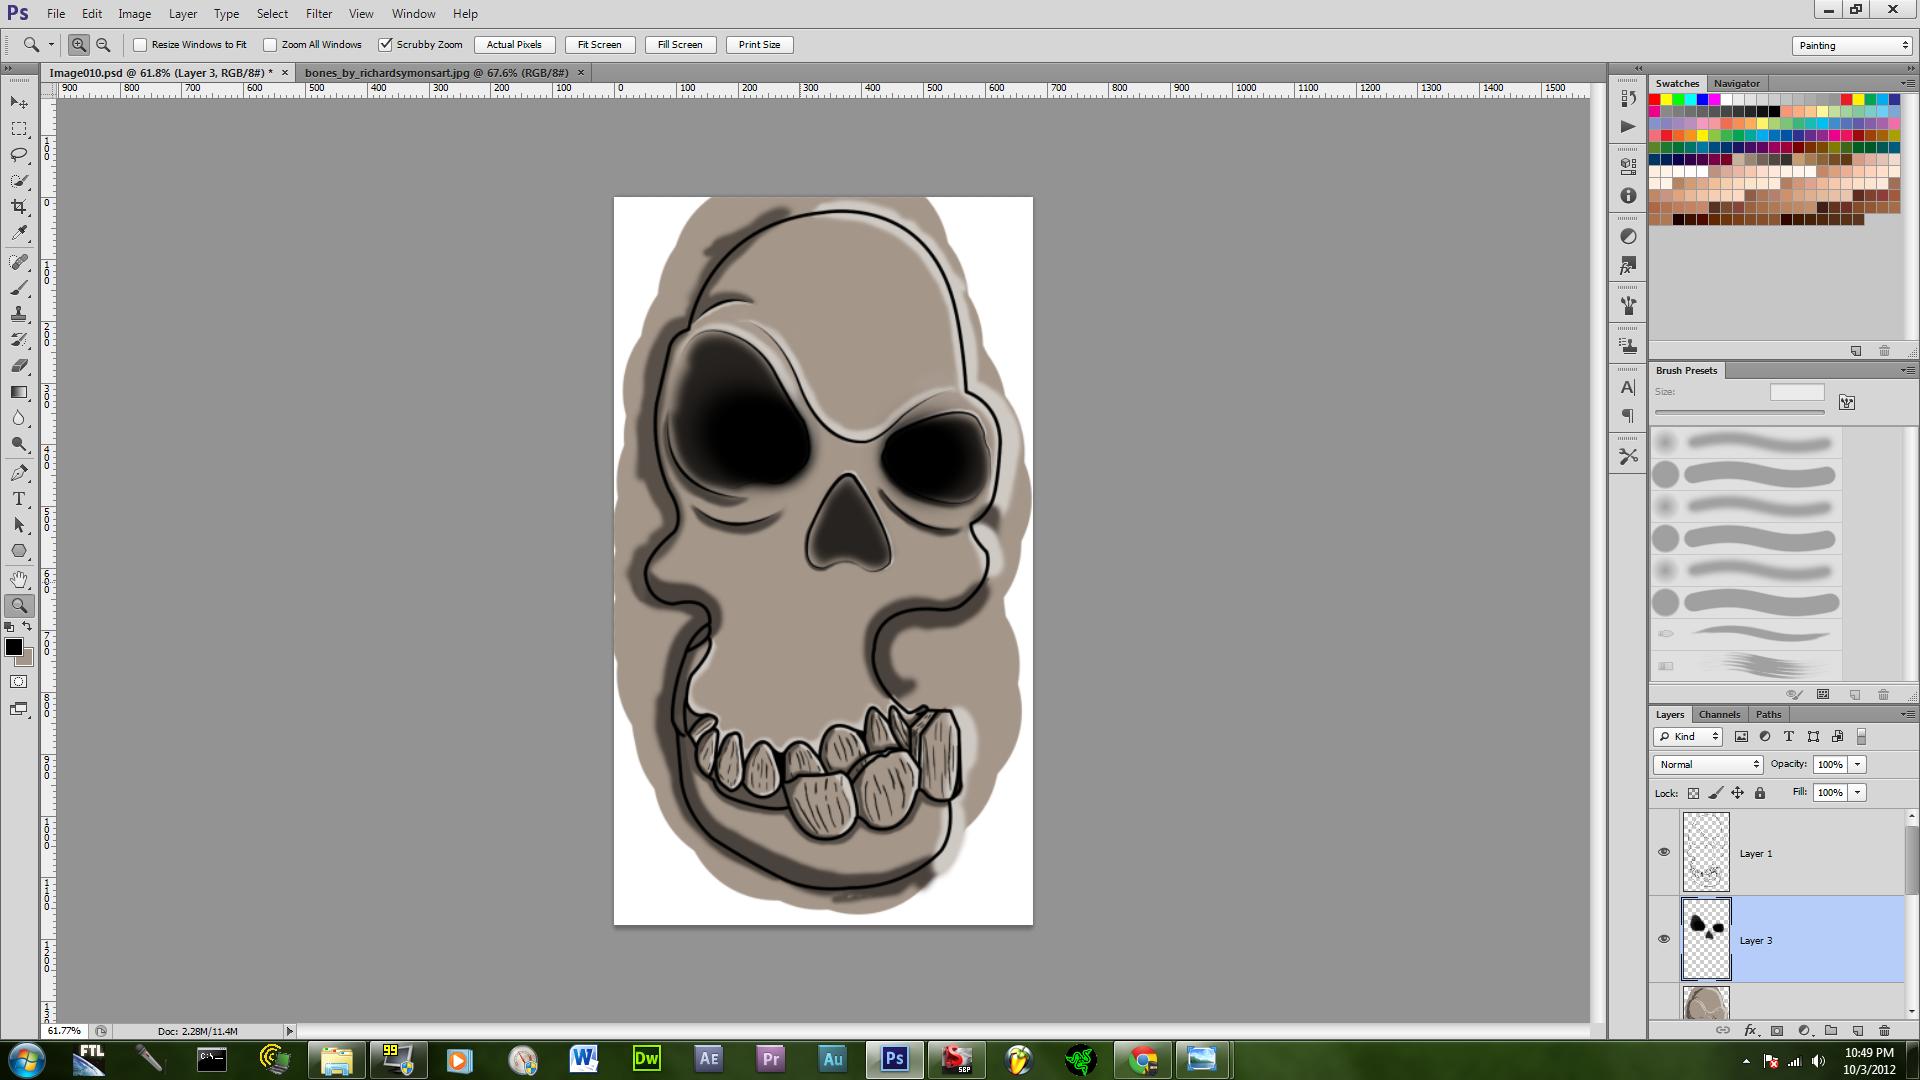Click the Fill Screen button
This screenshot has width=1920, height=1080.
tap(680, 45)
